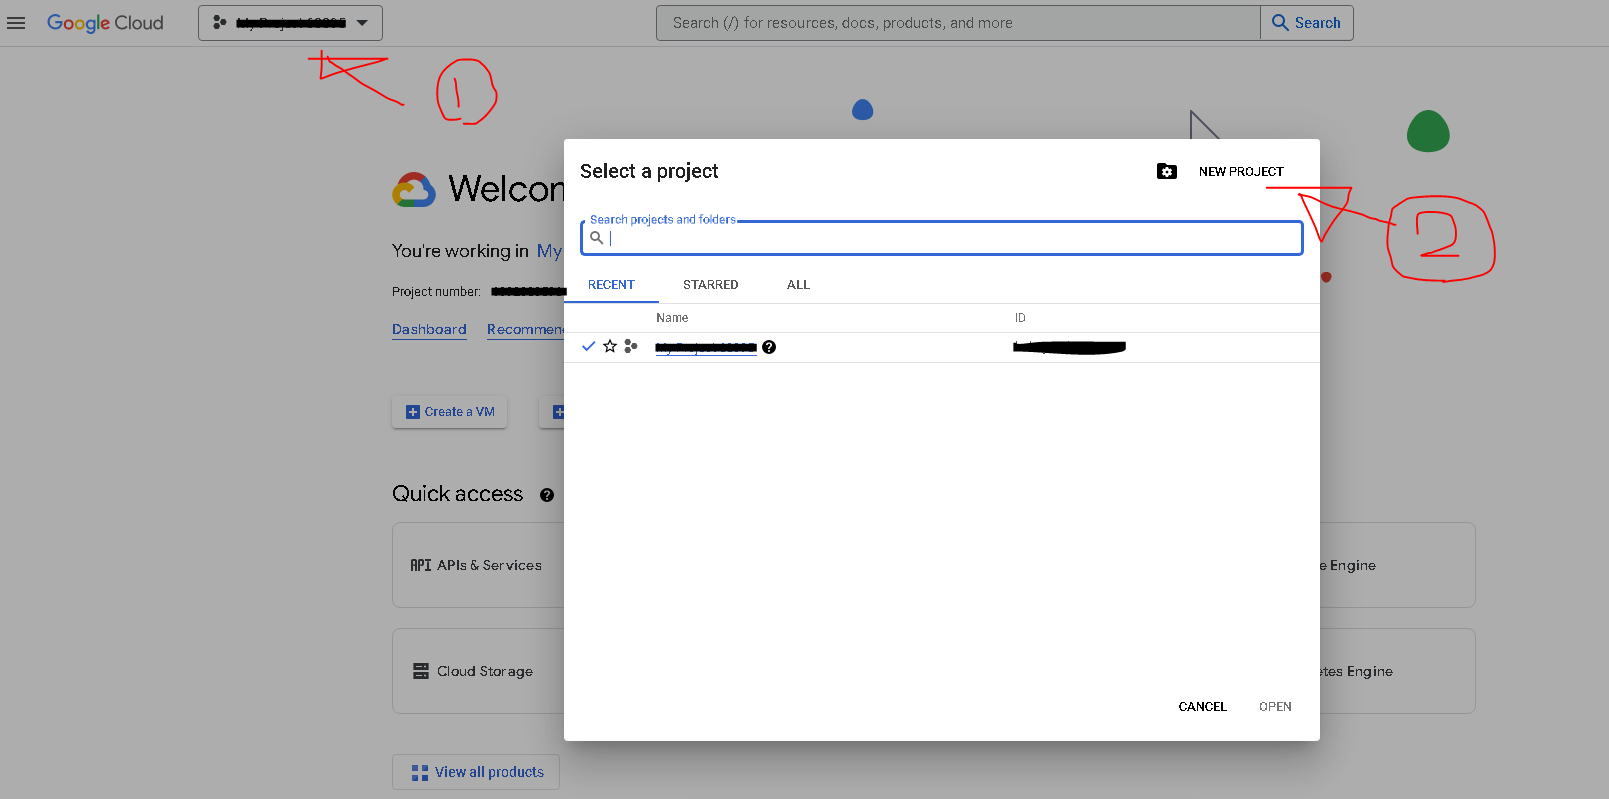The image size is (1609, 799).
Task: Click the Search projects and folders field
Action: (942, 238)
